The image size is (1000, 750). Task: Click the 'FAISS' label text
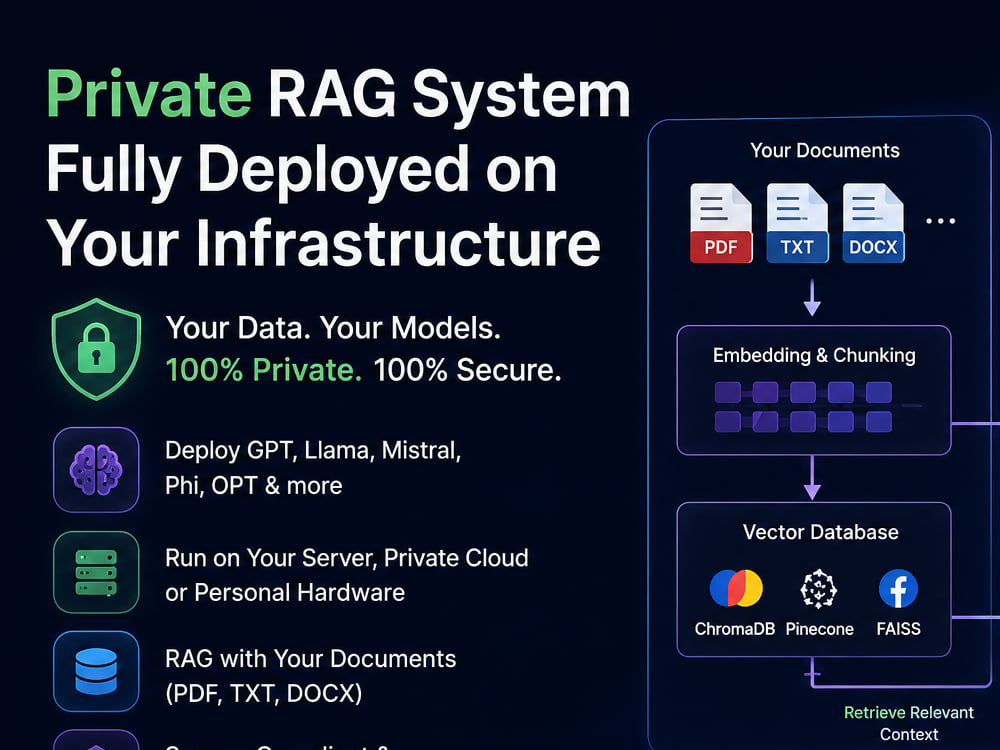(x=899, y=629)
